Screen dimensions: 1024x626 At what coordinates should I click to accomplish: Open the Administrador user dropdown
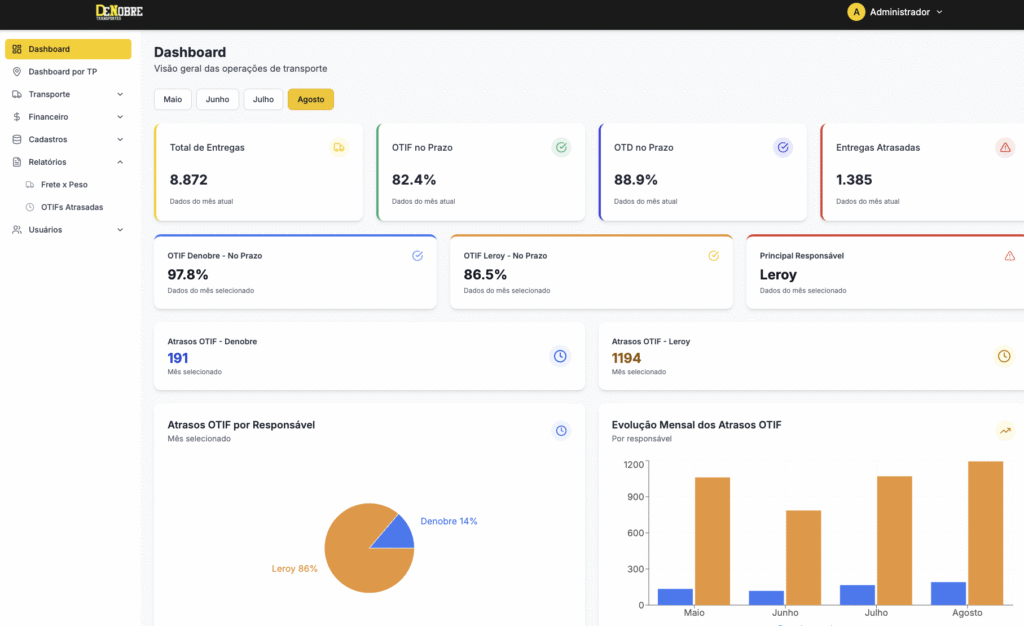(x=895, y=12)
